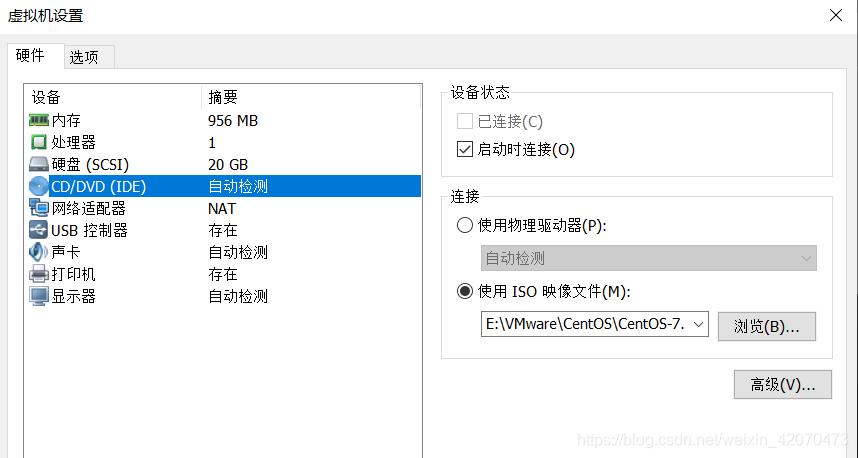Screen dimensions: 858x458
Task: Click the memory (内存) device icon
Action: [39, 121]
